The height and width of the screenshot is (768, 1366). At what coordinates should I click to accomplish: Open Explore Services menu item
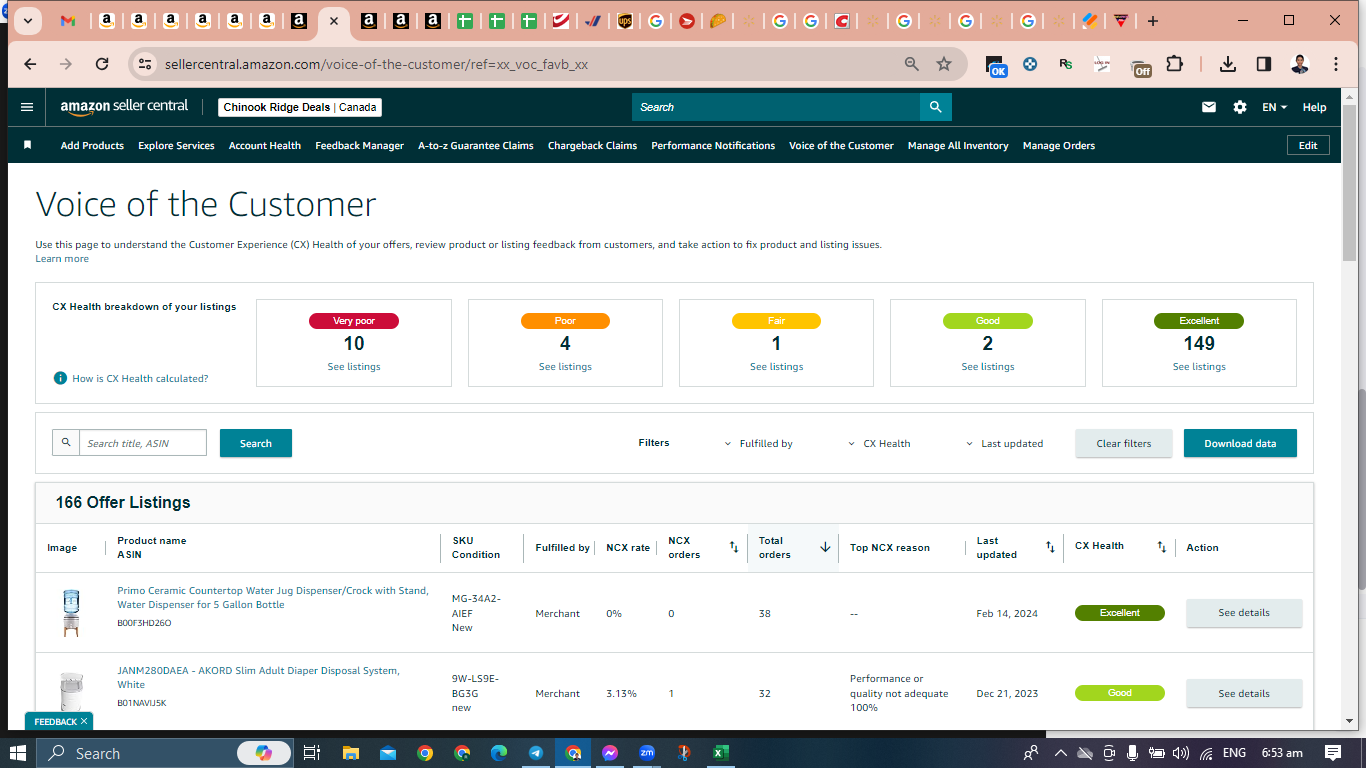[x=176, y=145]
